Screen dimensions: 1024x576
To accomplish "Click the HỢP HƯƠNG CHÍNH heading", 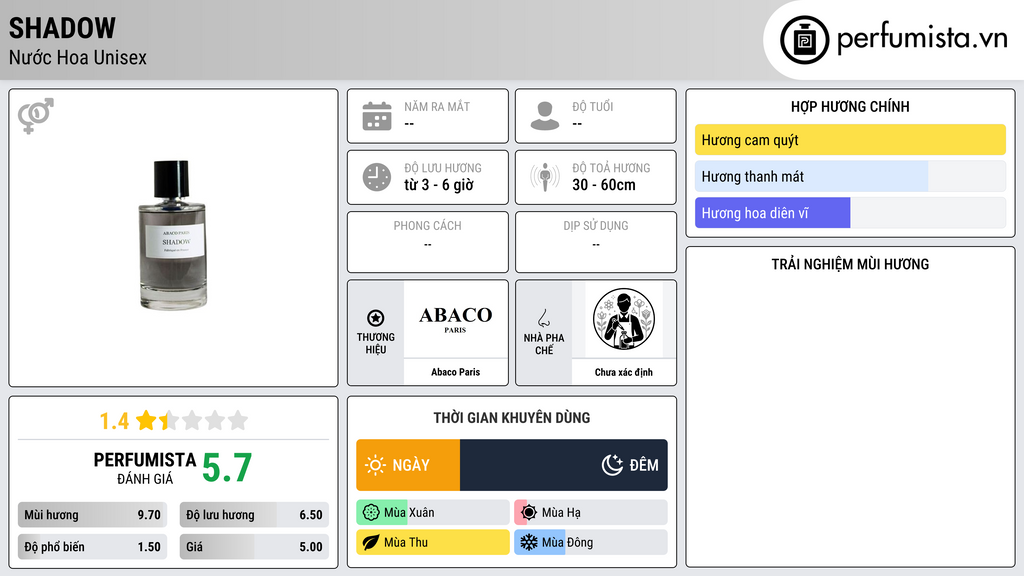I will click(850, 106).
